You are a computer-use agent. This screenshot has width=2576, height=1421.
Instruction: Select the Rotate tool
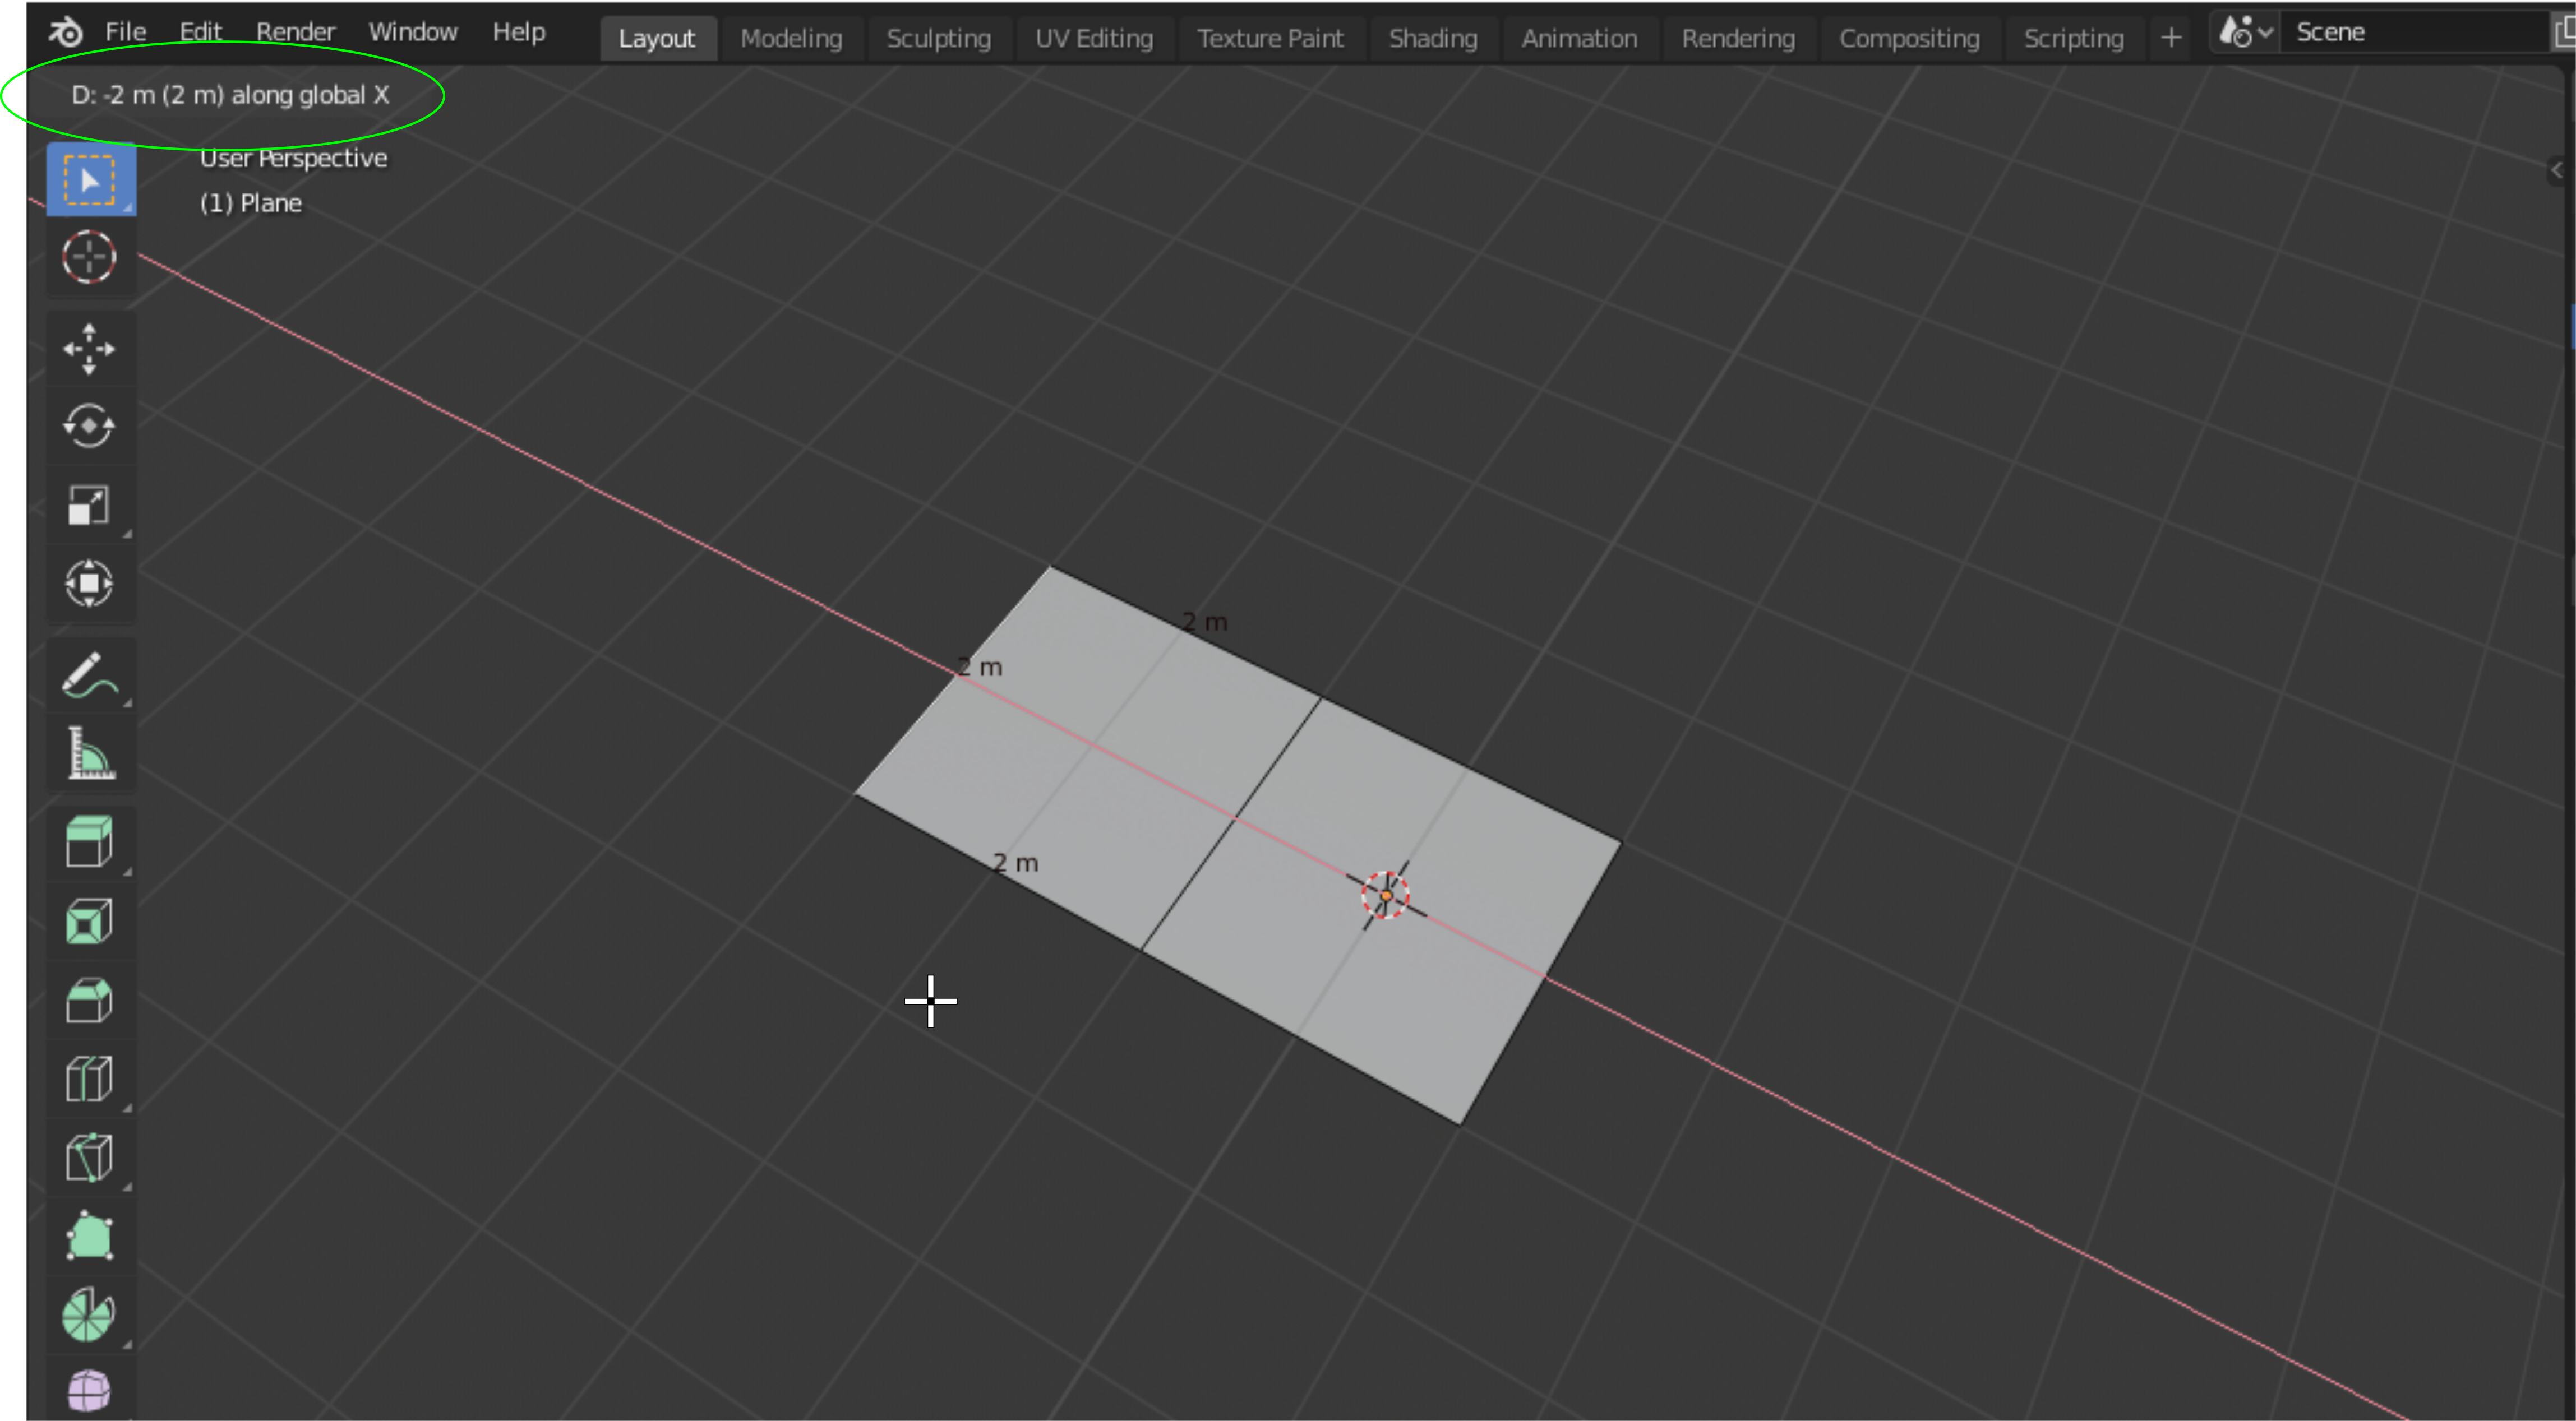[90, 427]
